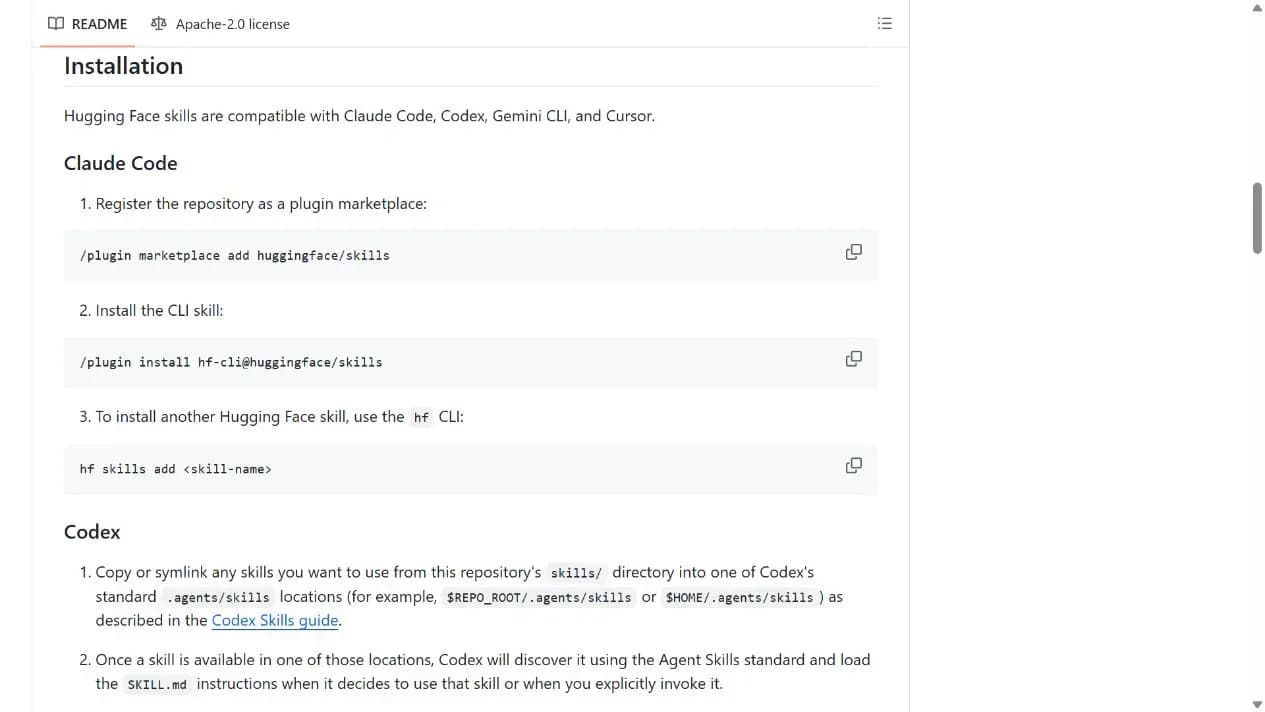
Task: Copy the hf skills add command
Action: coord(853,466)
